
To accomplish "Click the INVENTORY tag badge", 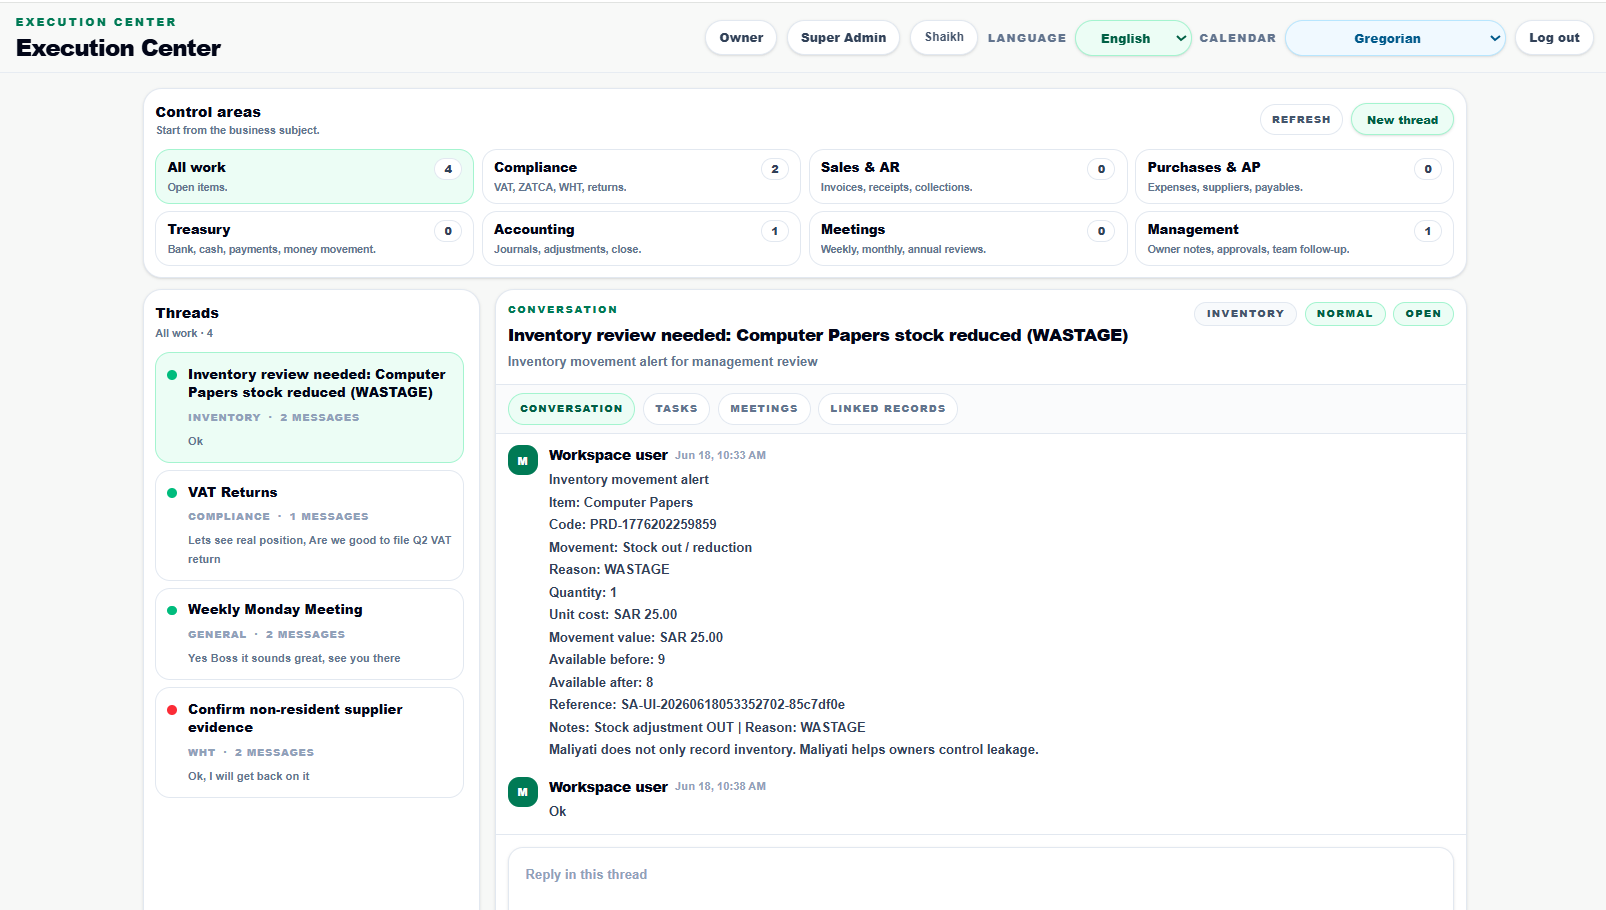I will pos(1245,314).
